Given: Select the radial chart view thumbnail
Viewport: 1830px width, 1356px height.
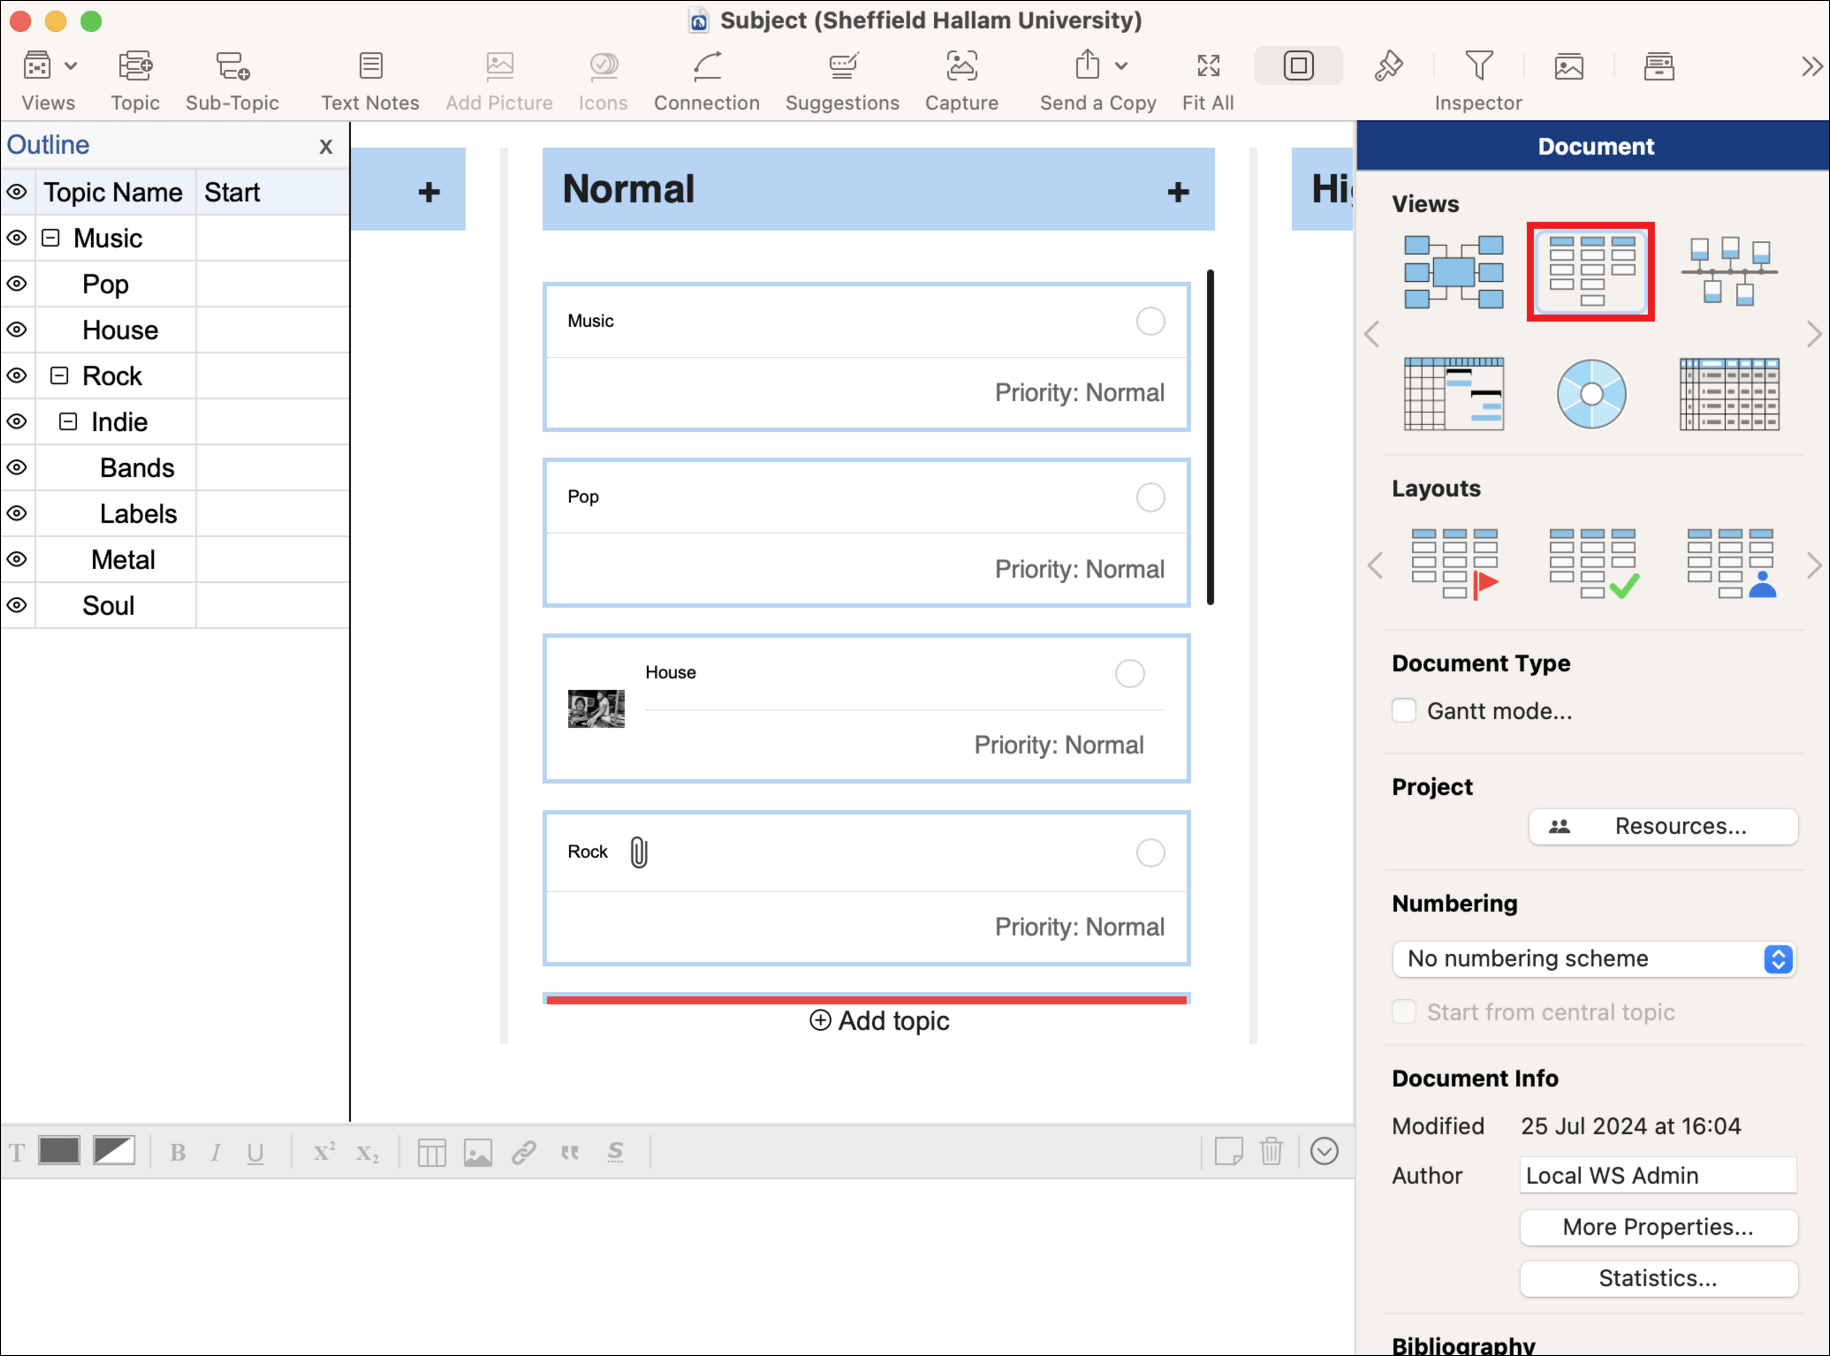Looking at the screenshot, I should click(1590, 394).
